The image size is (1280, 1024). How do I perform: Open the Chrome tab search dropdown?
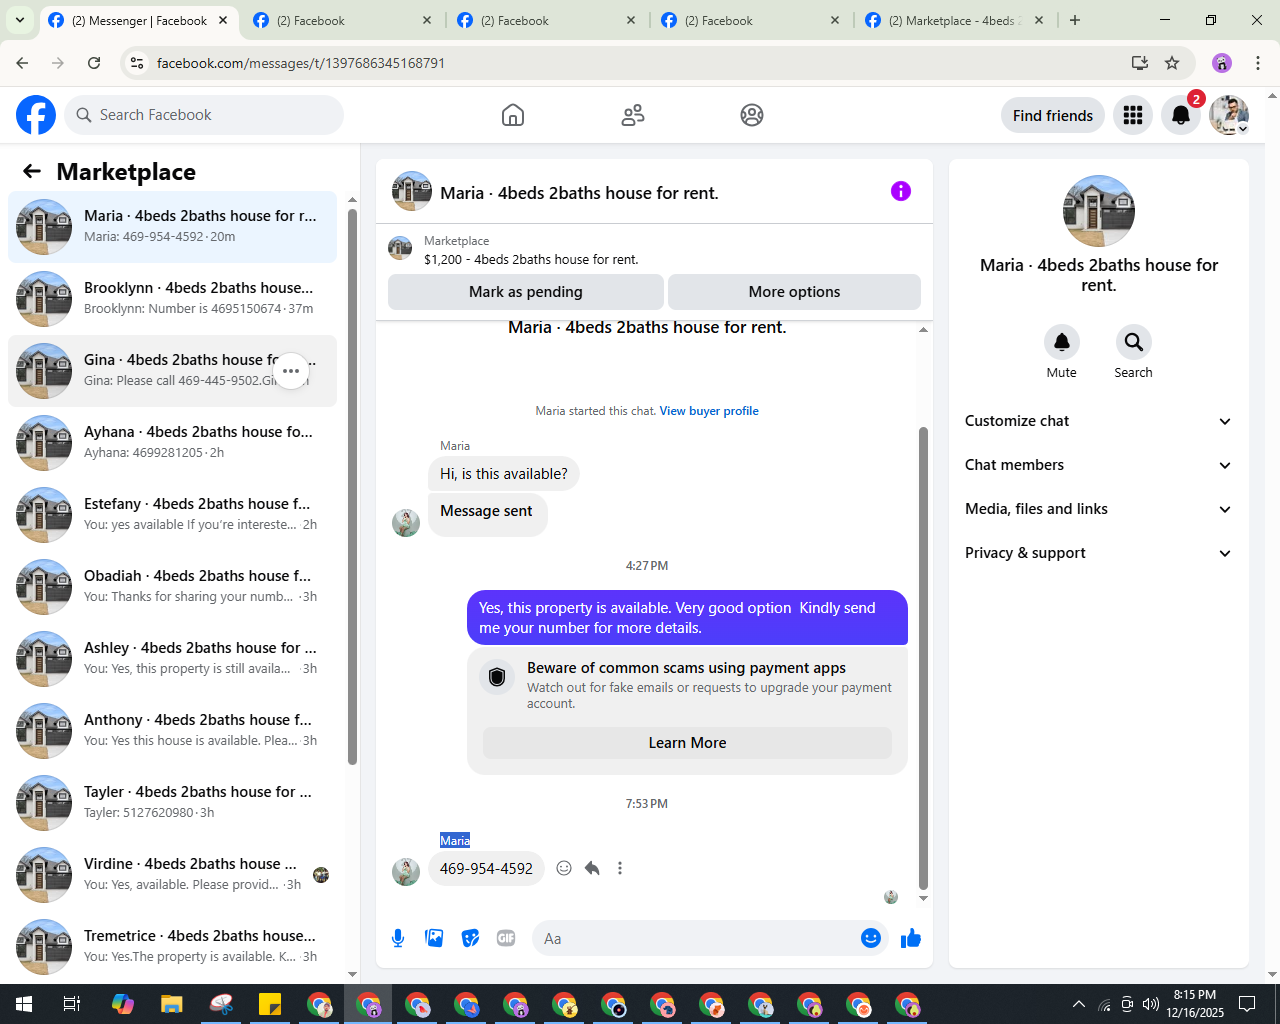click(20, 20)
